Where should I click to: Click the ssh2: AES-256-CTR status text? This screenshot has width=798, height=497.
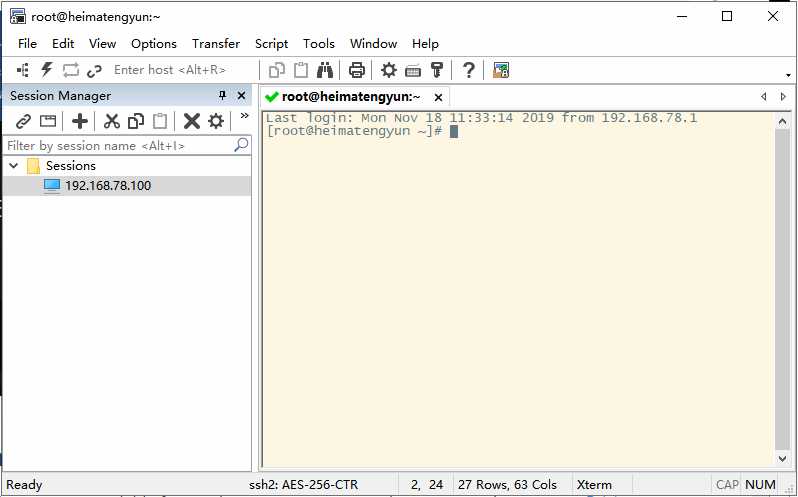(x=303, y=485)
